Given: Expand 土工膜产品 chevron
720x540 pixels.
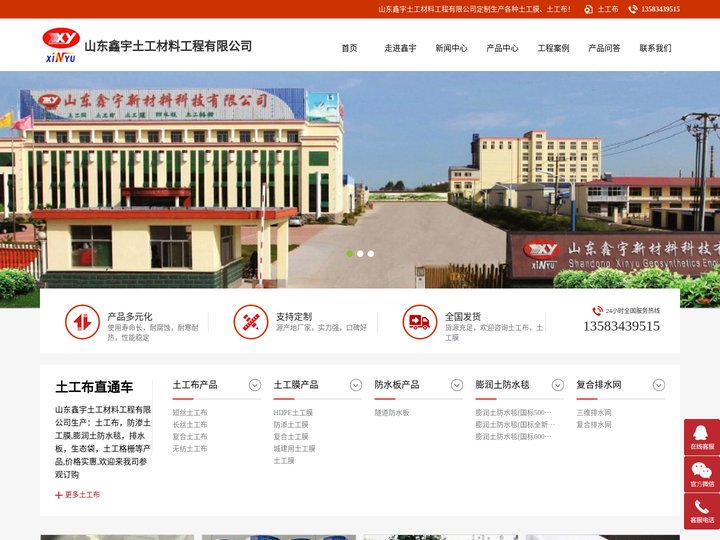Looking at the screenshot, I should pos(356,385).
